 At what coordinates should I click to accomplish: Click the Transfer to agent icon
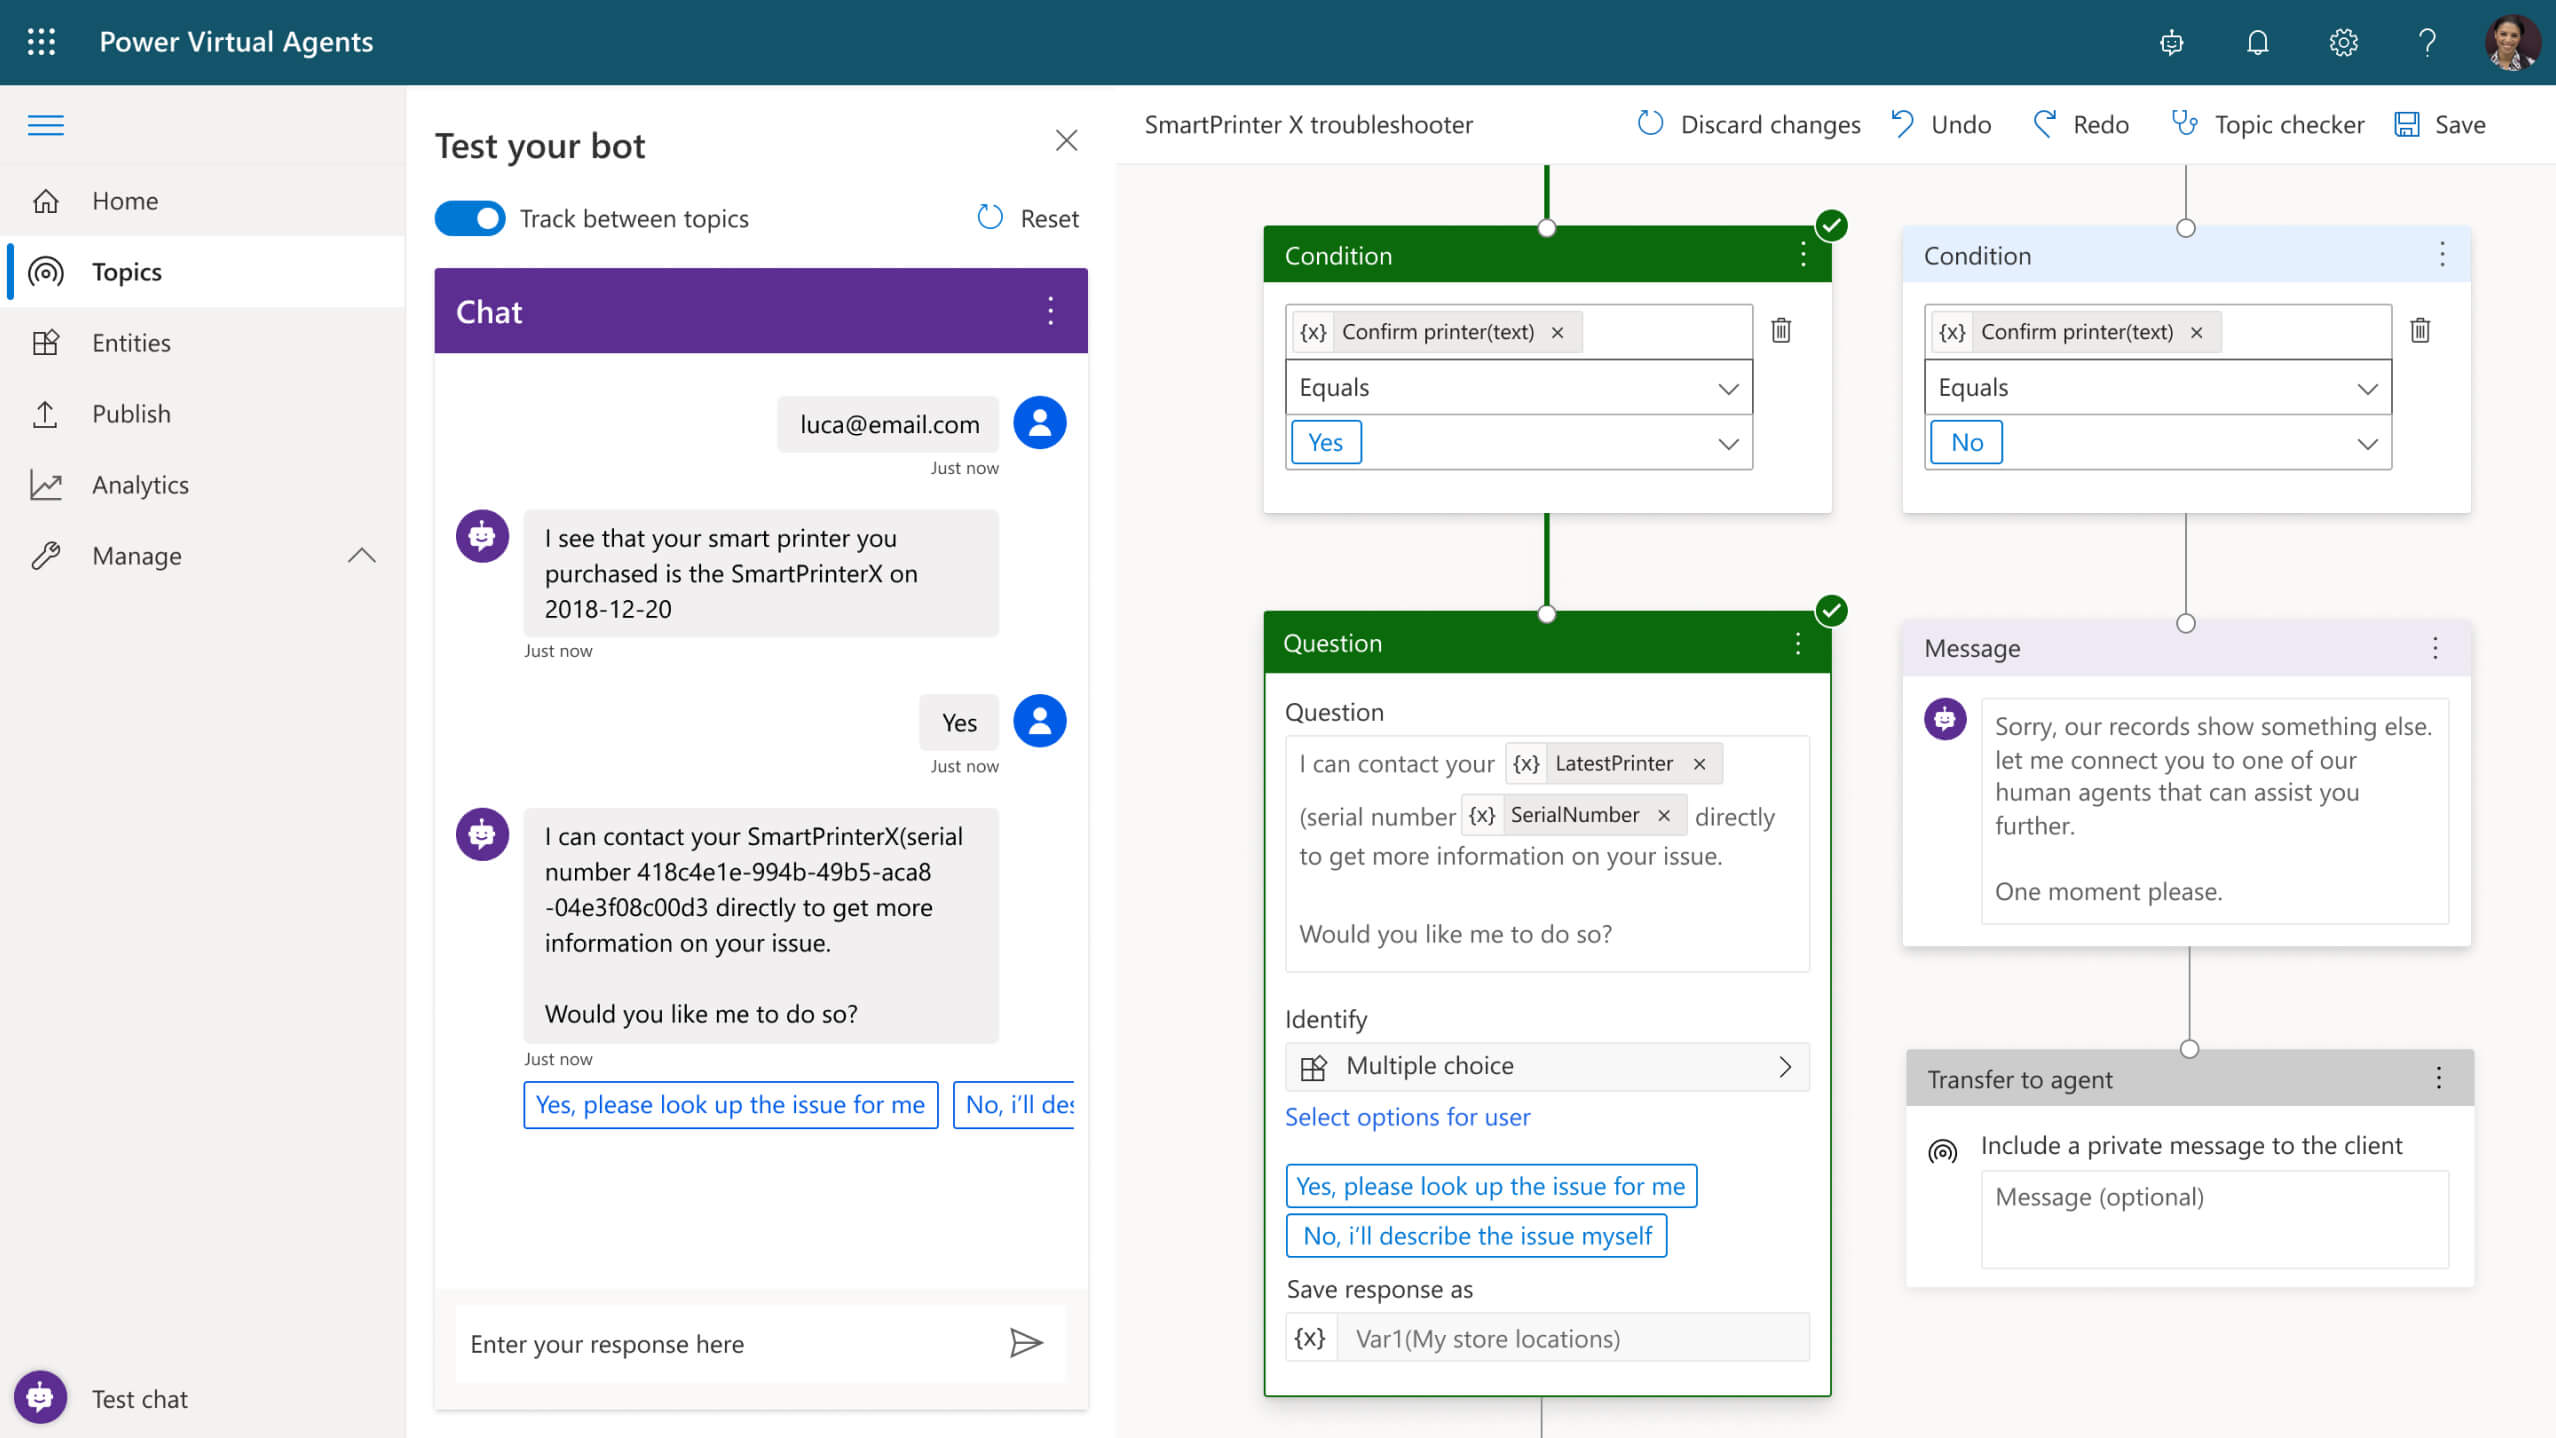click(1943, 1147)
